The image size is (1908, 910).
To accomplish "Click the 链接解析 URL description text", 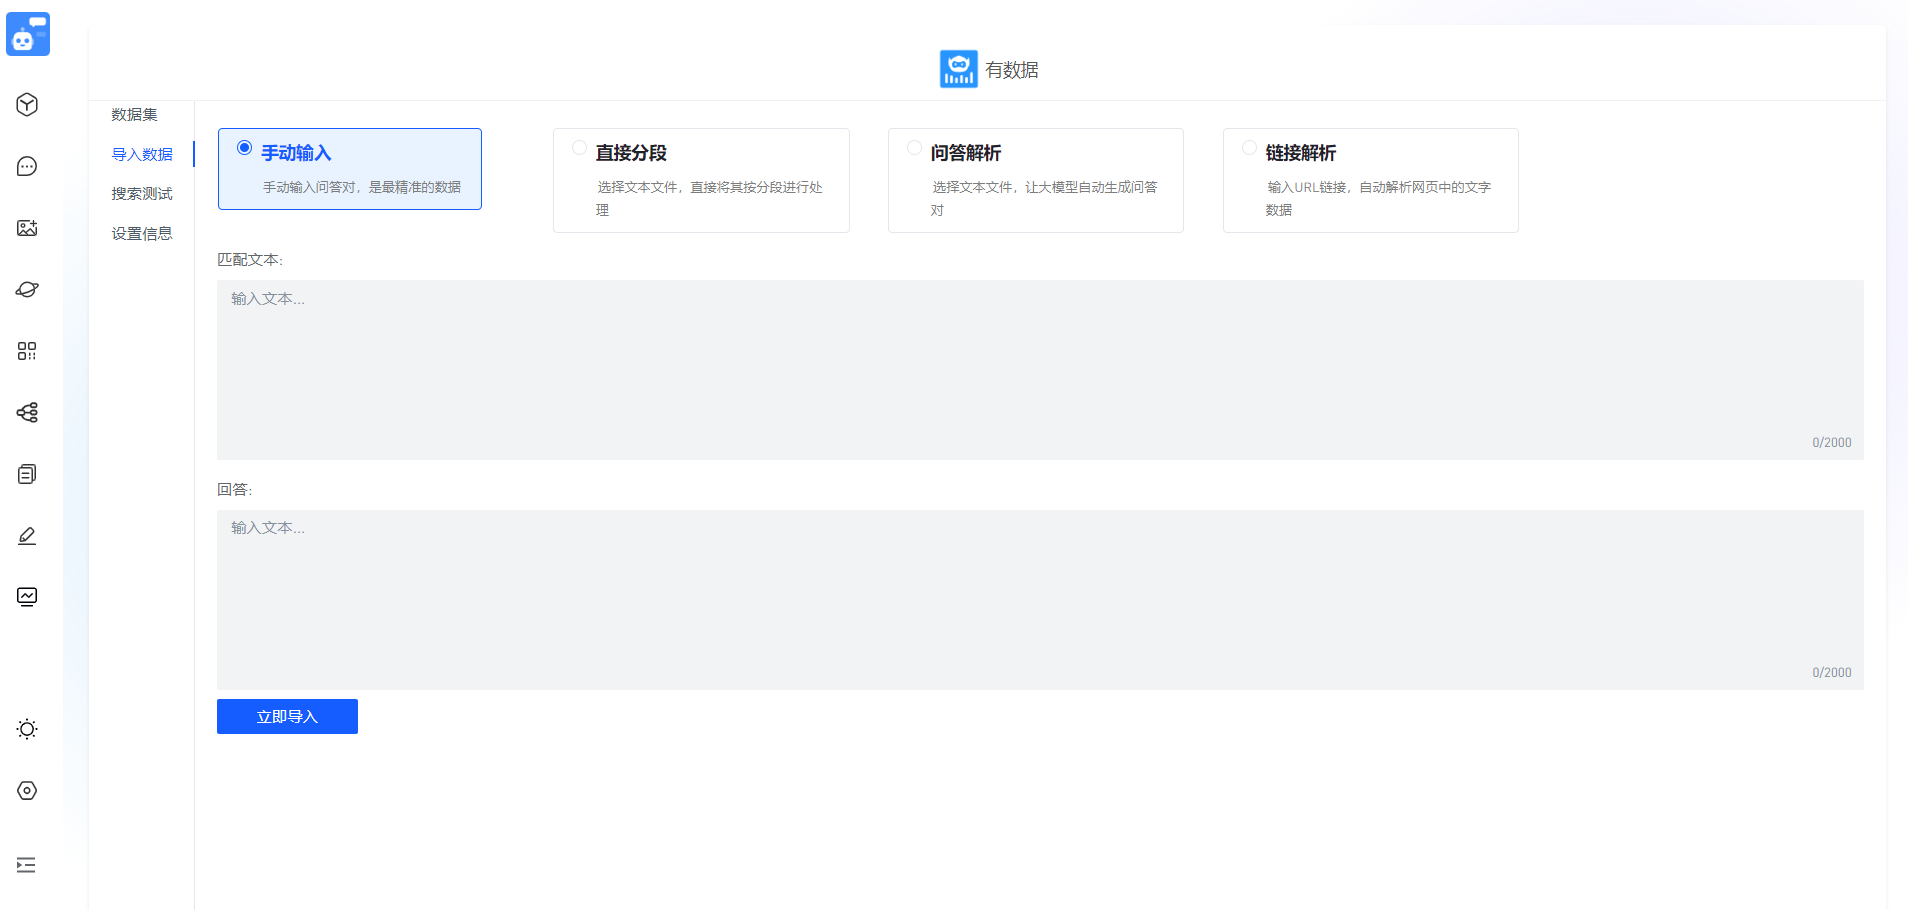I will tap(1379, 198).
